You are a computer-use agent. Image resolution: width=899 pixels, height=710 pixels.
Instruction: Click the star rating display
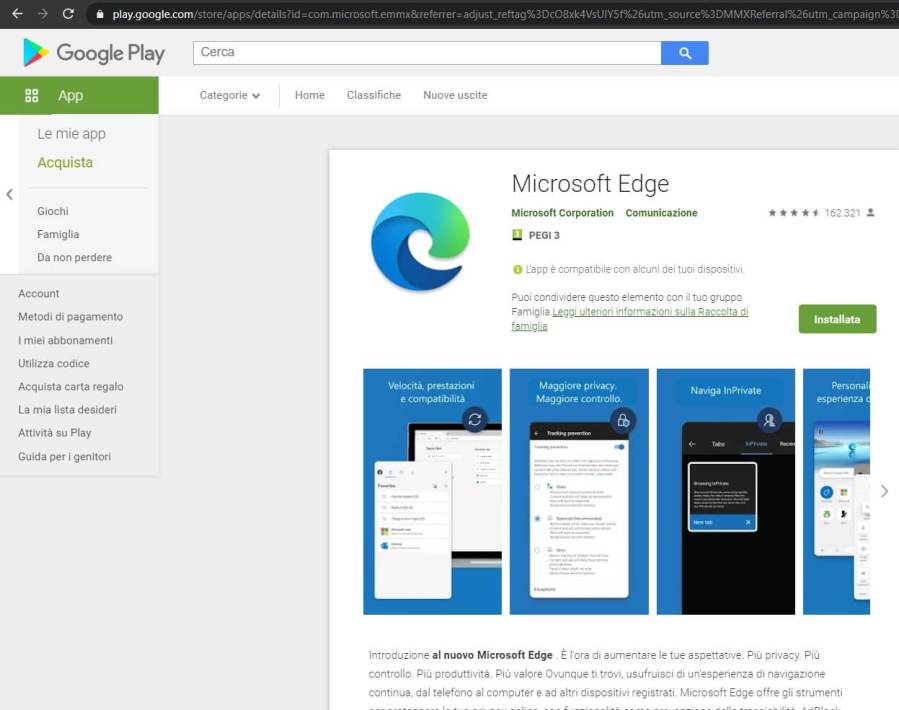pos(794,213)
